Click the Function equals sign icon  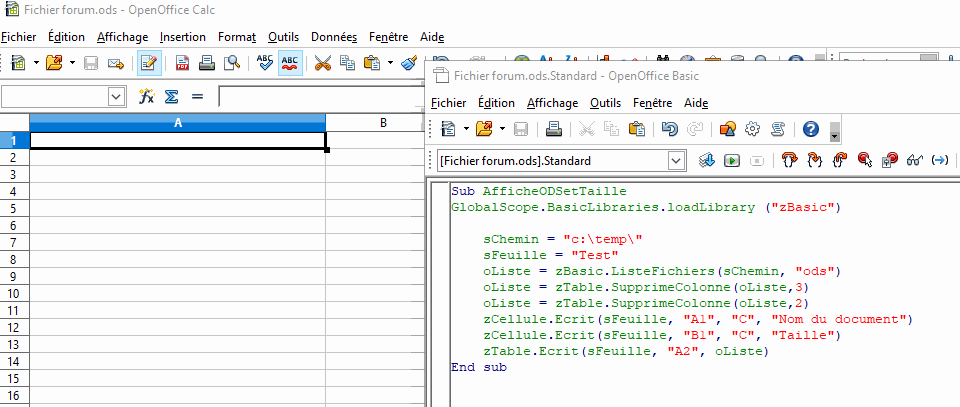[197, 97]
